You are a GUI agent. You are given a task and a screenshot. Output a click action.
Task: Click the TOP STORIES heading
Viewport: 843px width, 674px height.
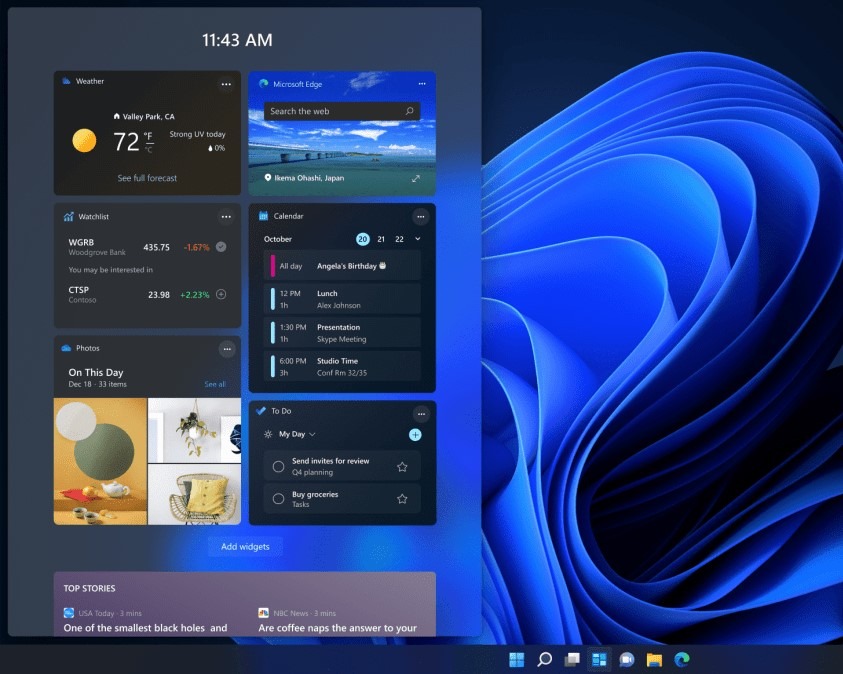click(x=89, y=588)
